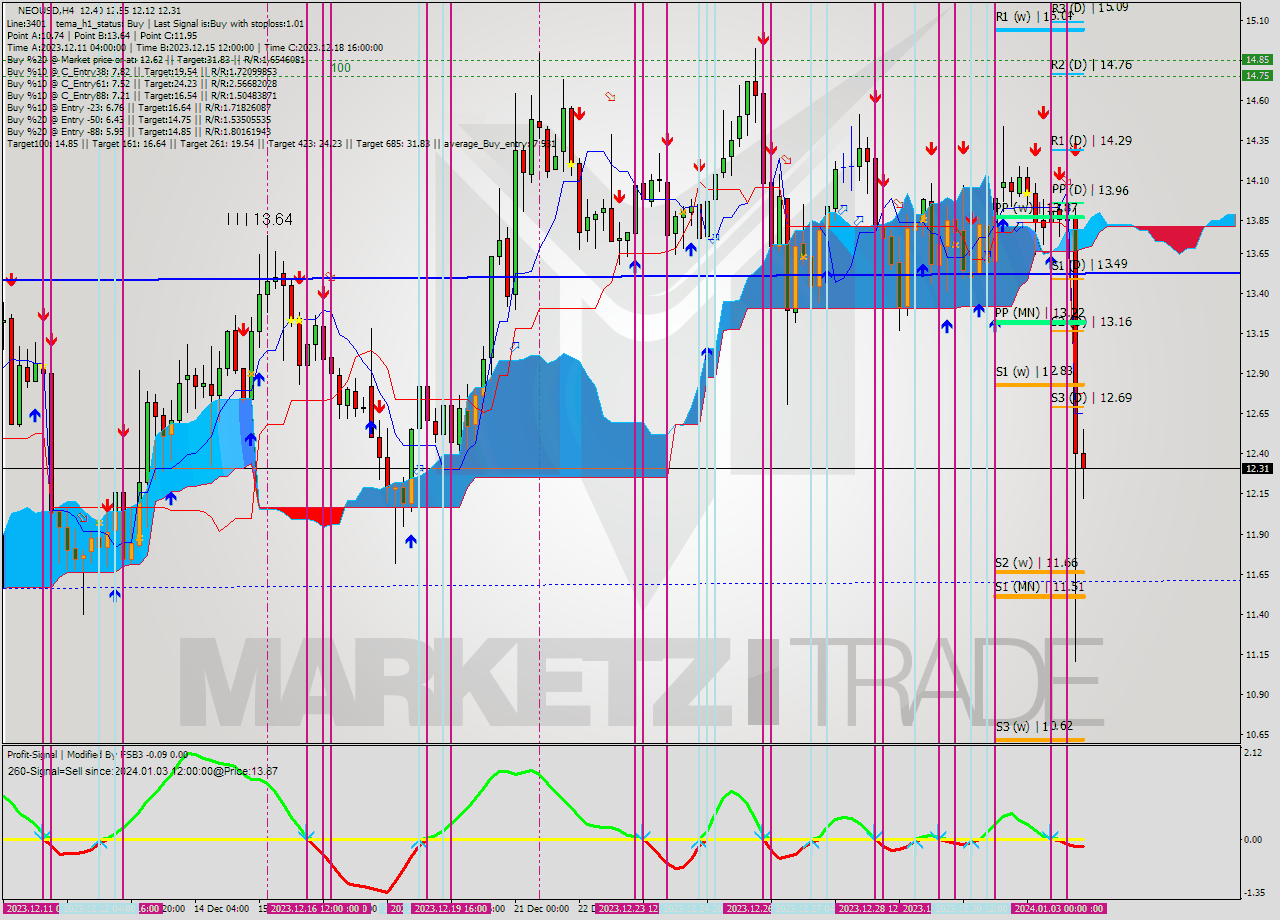
Task: Click the green 14.75 price tag on axis
Action: [x=1256, y=75]
